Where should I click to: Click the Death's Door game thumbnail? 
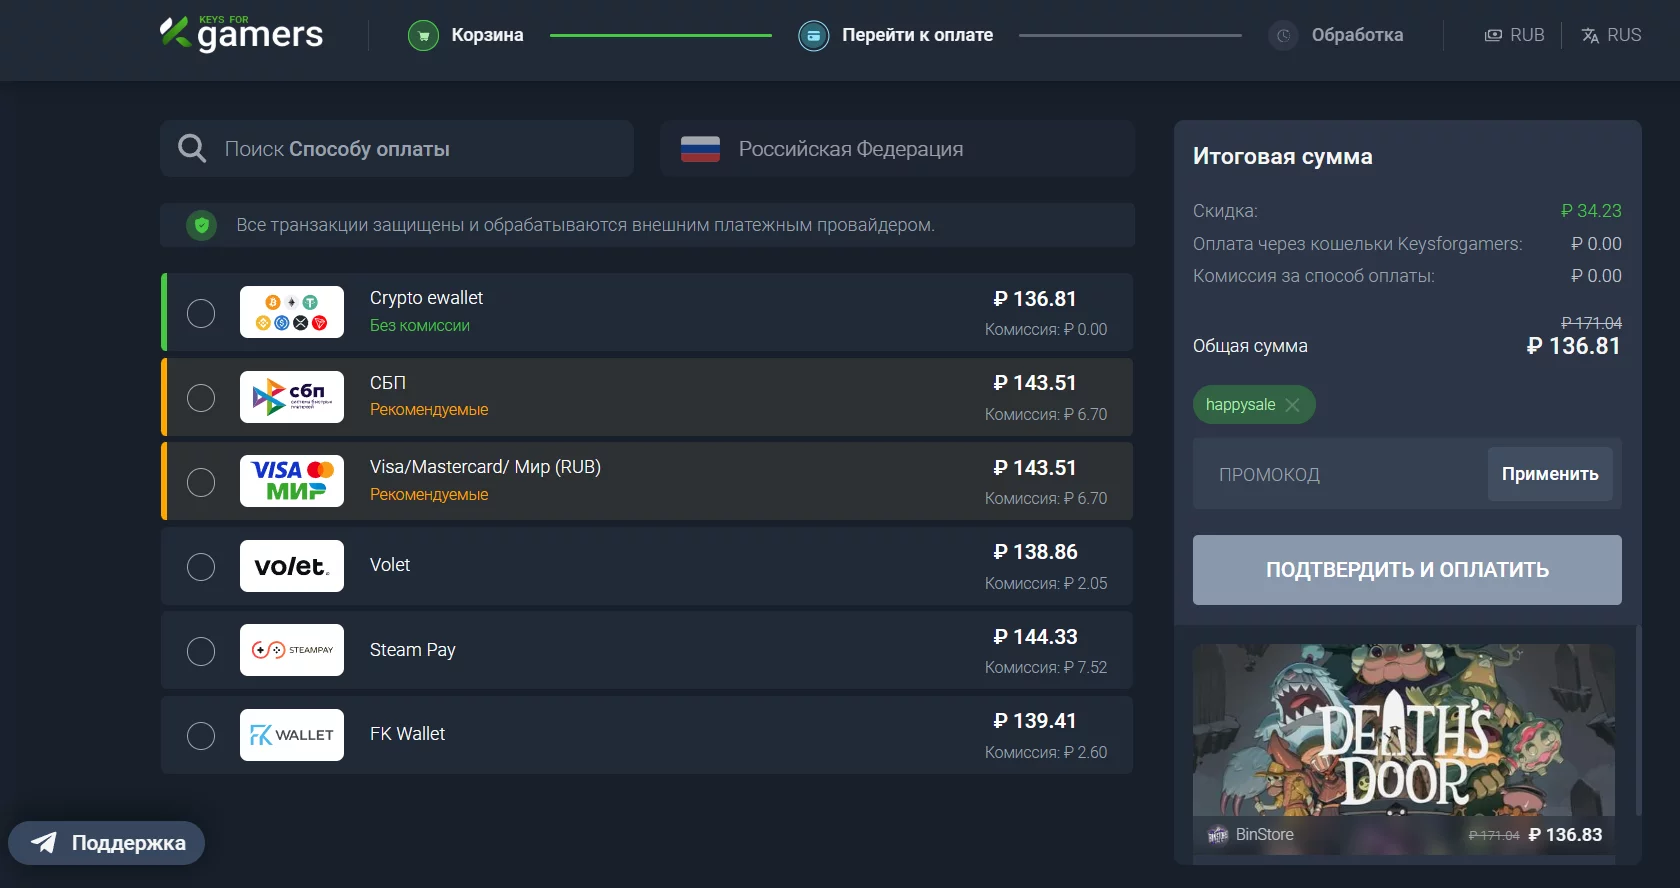[1404, 730]
